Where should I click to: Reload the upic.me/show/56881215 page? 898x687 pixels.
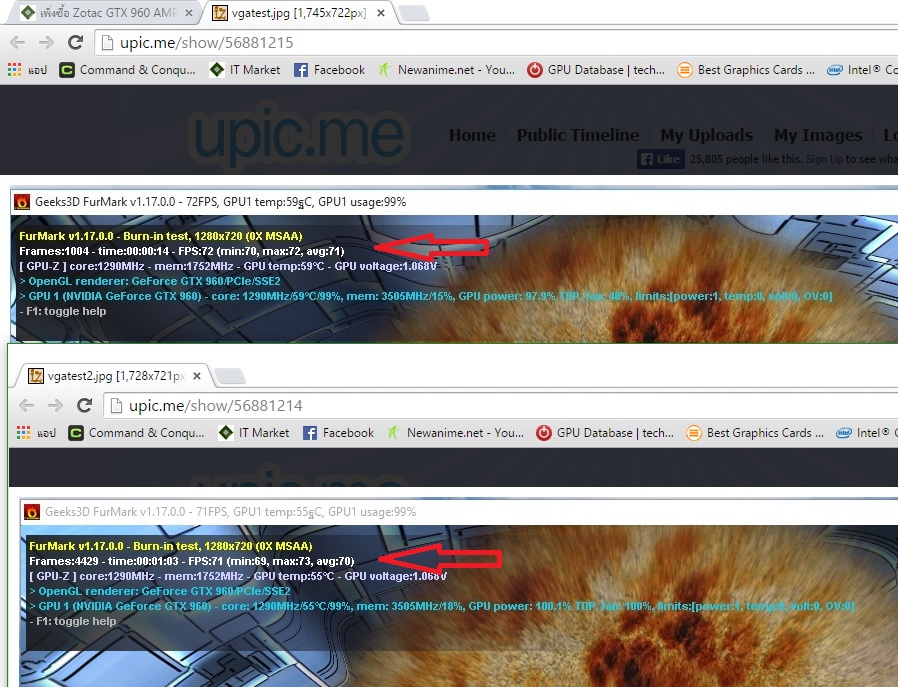pyautogui.click(x=76, y=42)
